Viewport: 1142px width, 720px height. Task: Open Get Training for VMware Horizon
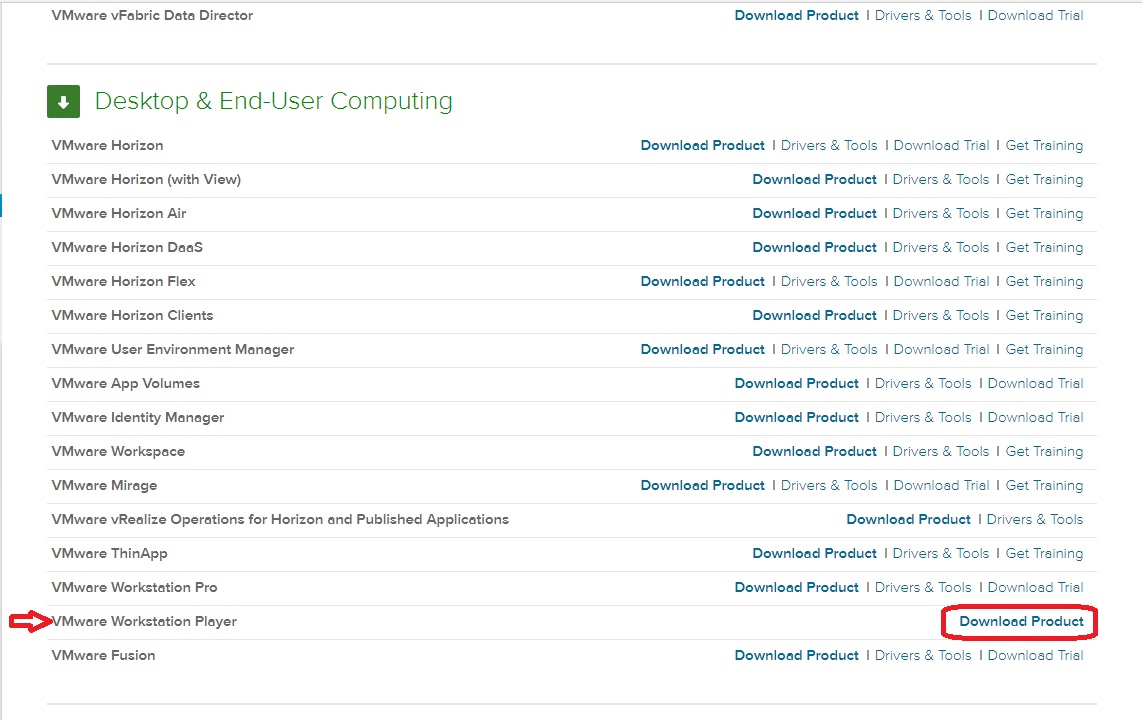click(1044, 146)
